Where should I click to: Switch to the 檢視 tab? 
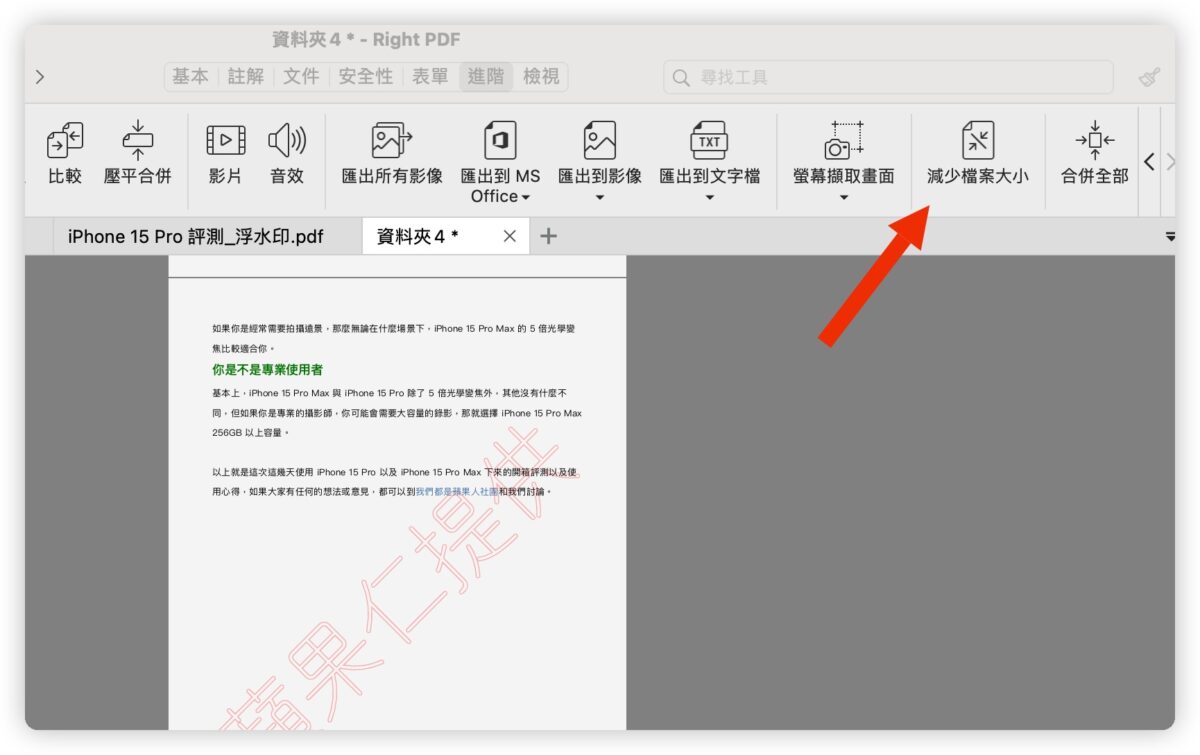[541, 77]
